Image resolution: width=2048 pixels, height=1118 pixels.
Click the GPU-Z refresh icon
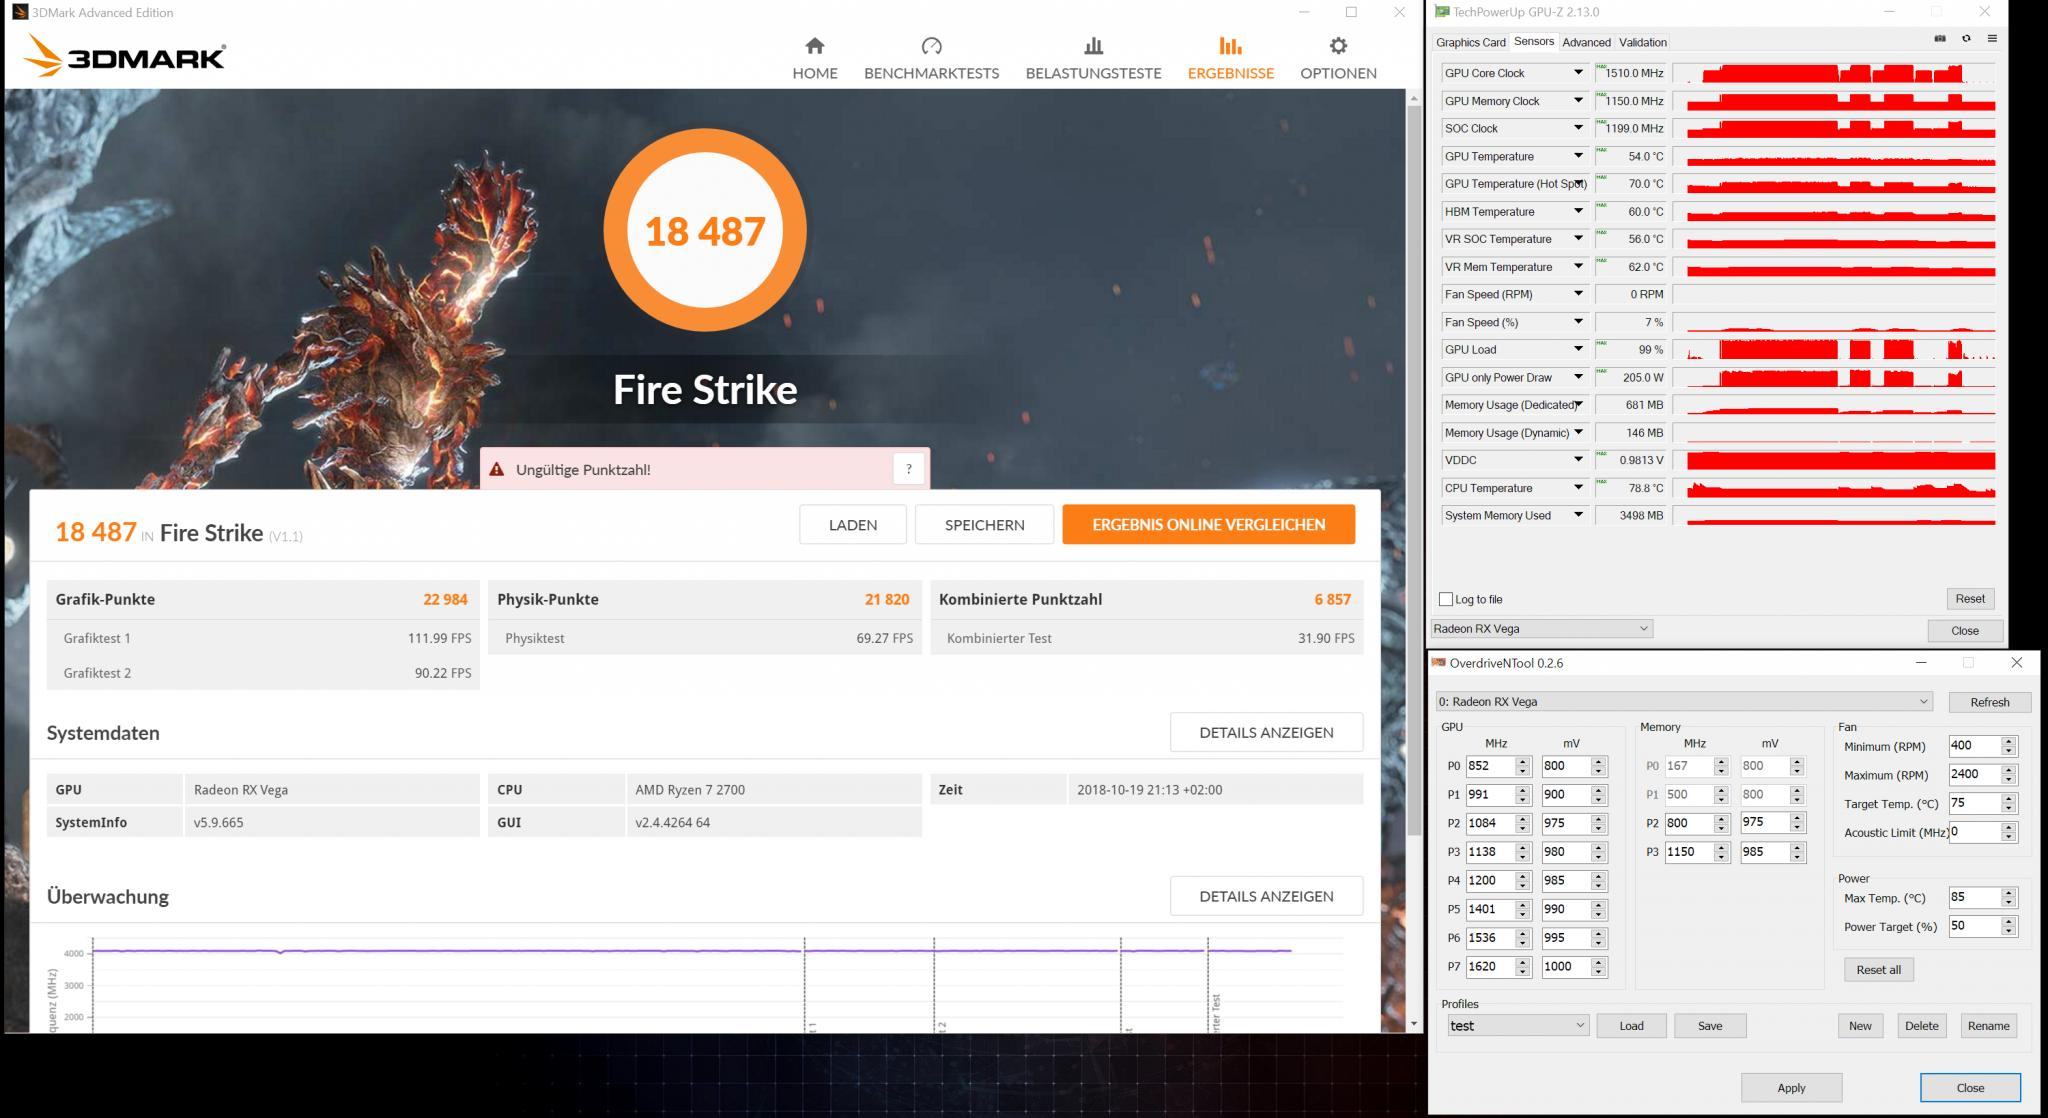[x=1966, y=39]
